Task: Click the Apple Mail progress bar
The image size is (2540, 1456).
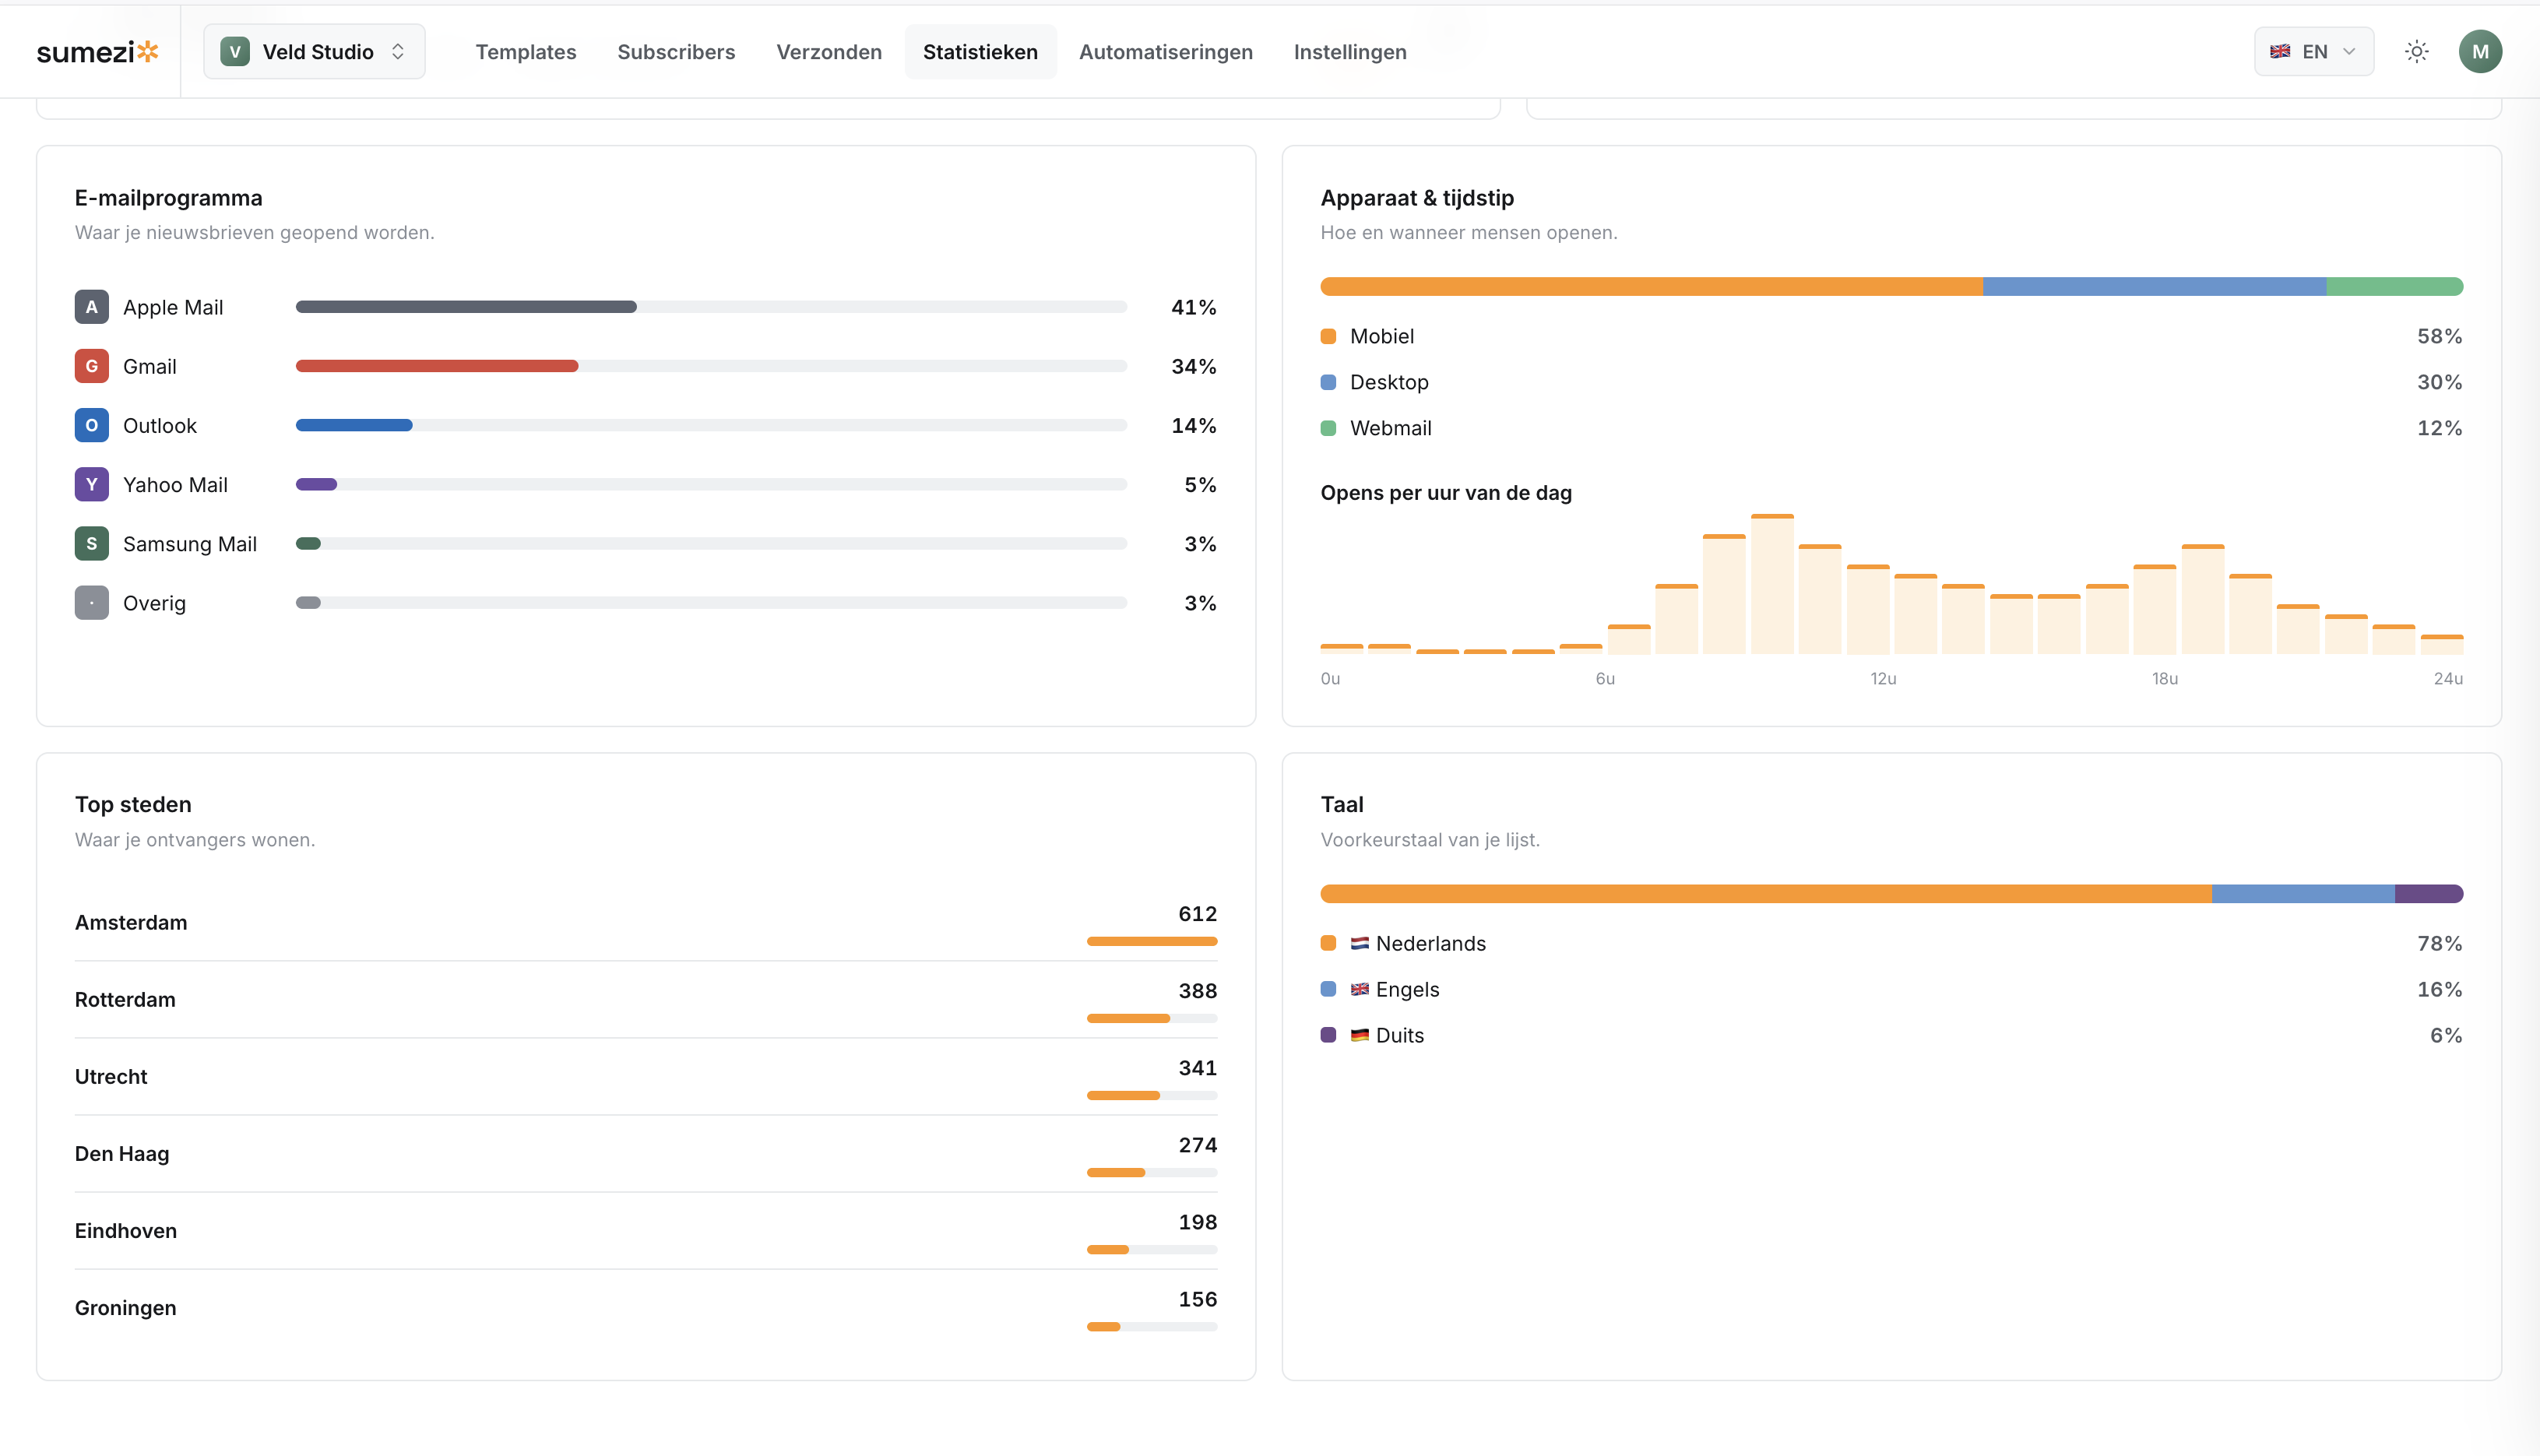Action: [711, 307]
